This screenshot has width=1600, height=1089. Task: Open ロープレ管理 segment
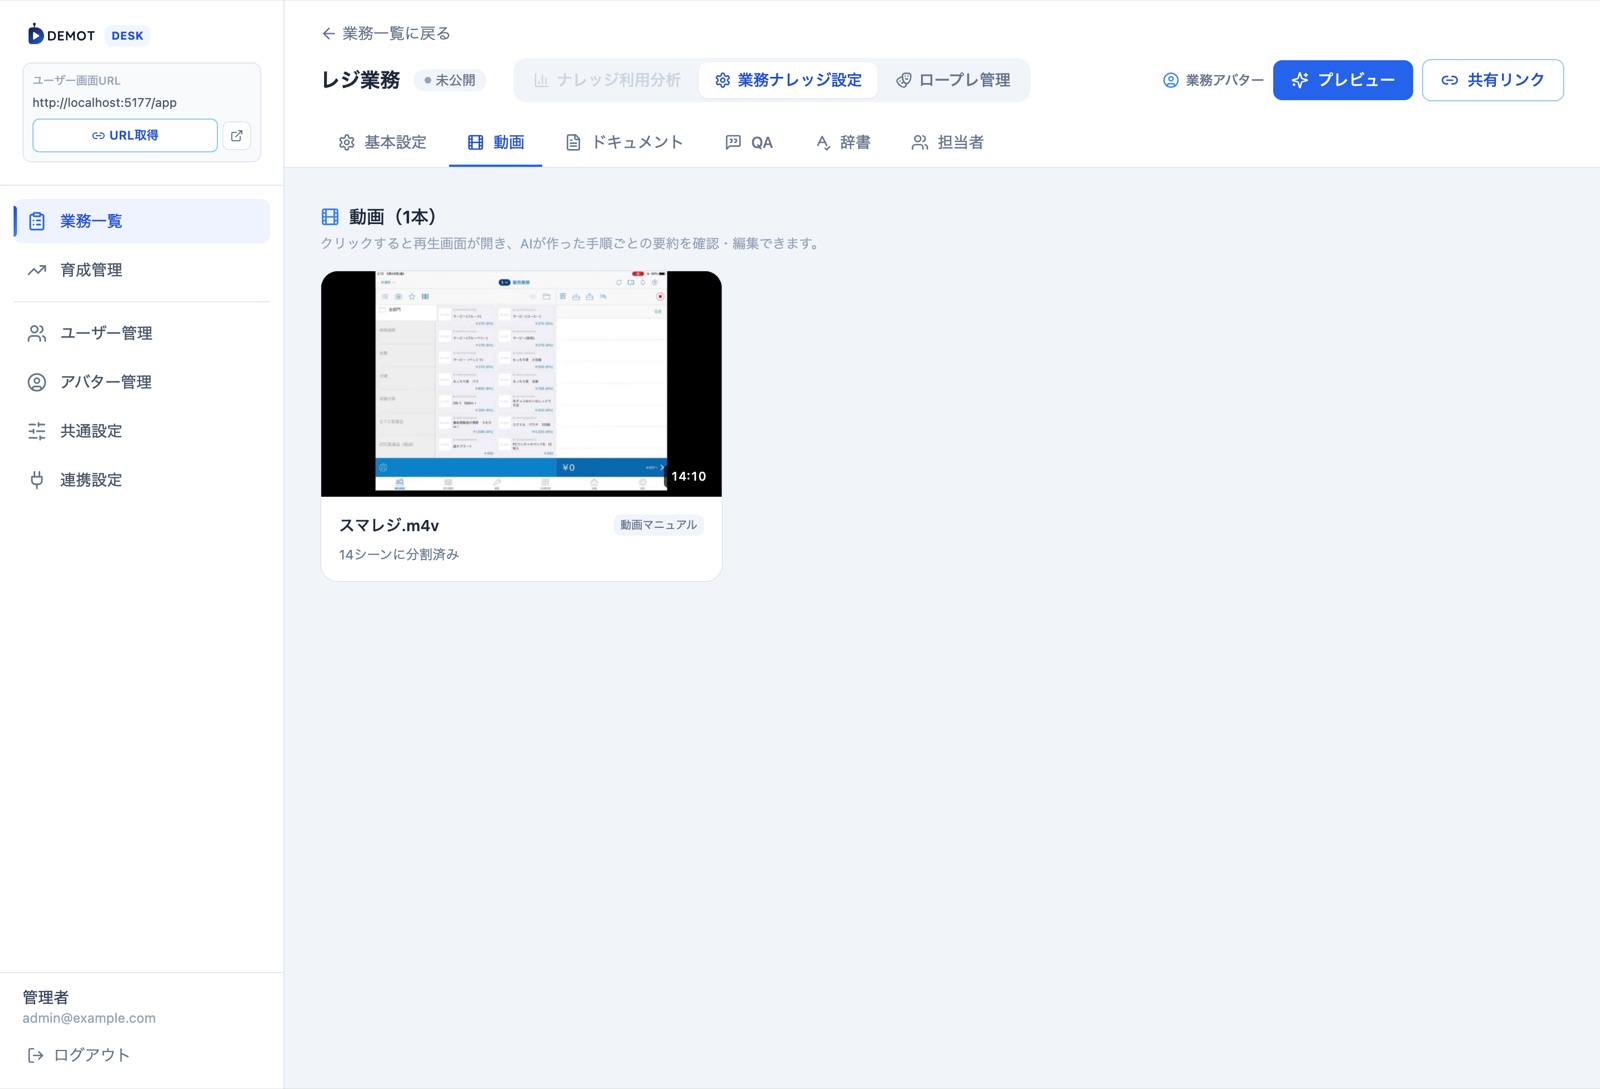pos(953,80)
